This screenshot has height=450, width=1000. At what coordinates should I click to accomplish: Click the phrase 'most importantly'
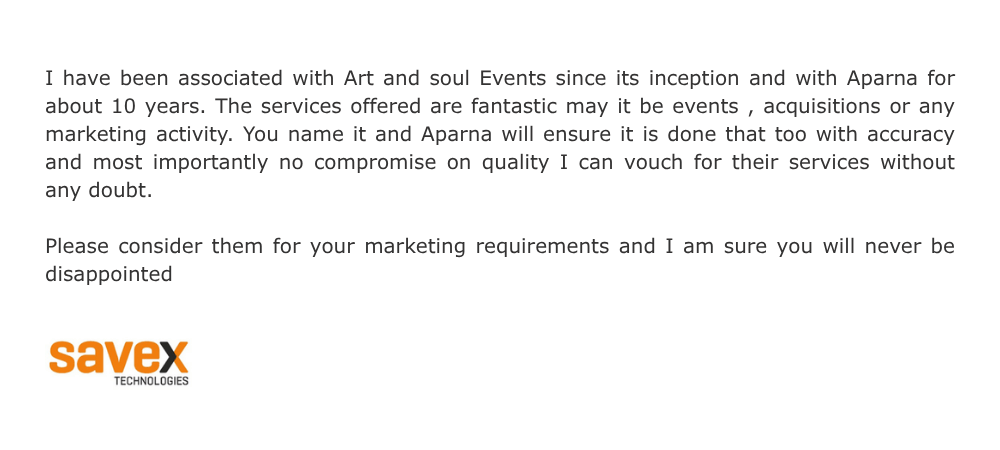(x=180, y=163)
